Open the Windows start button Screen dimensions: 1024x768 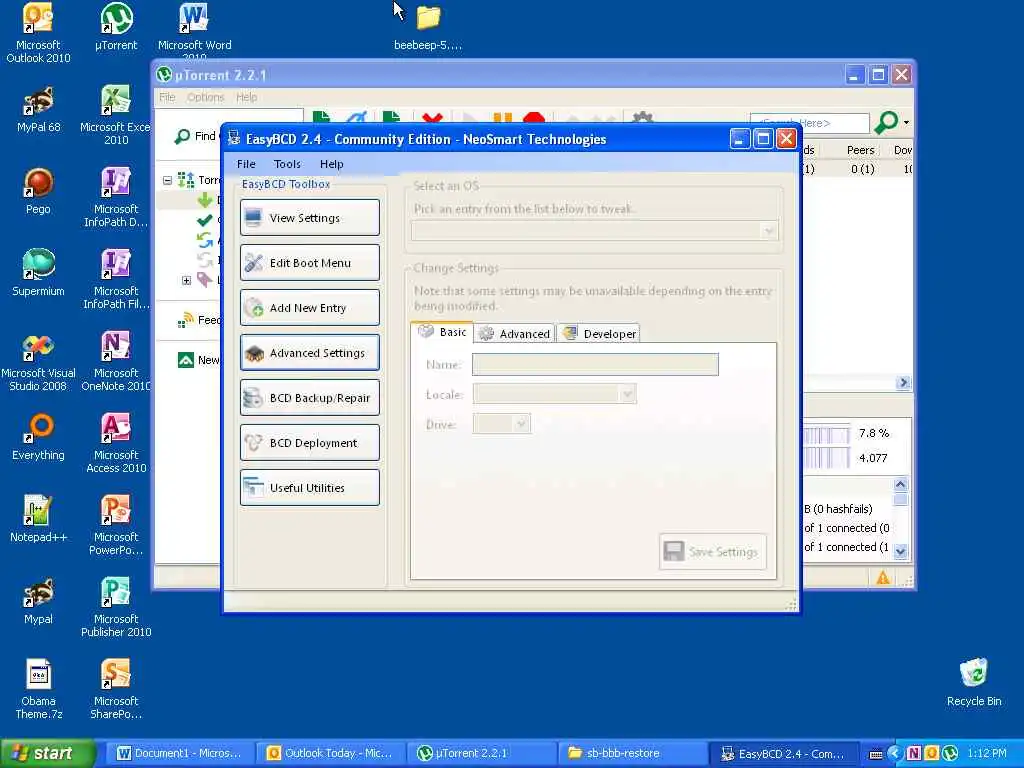point(47,753)
